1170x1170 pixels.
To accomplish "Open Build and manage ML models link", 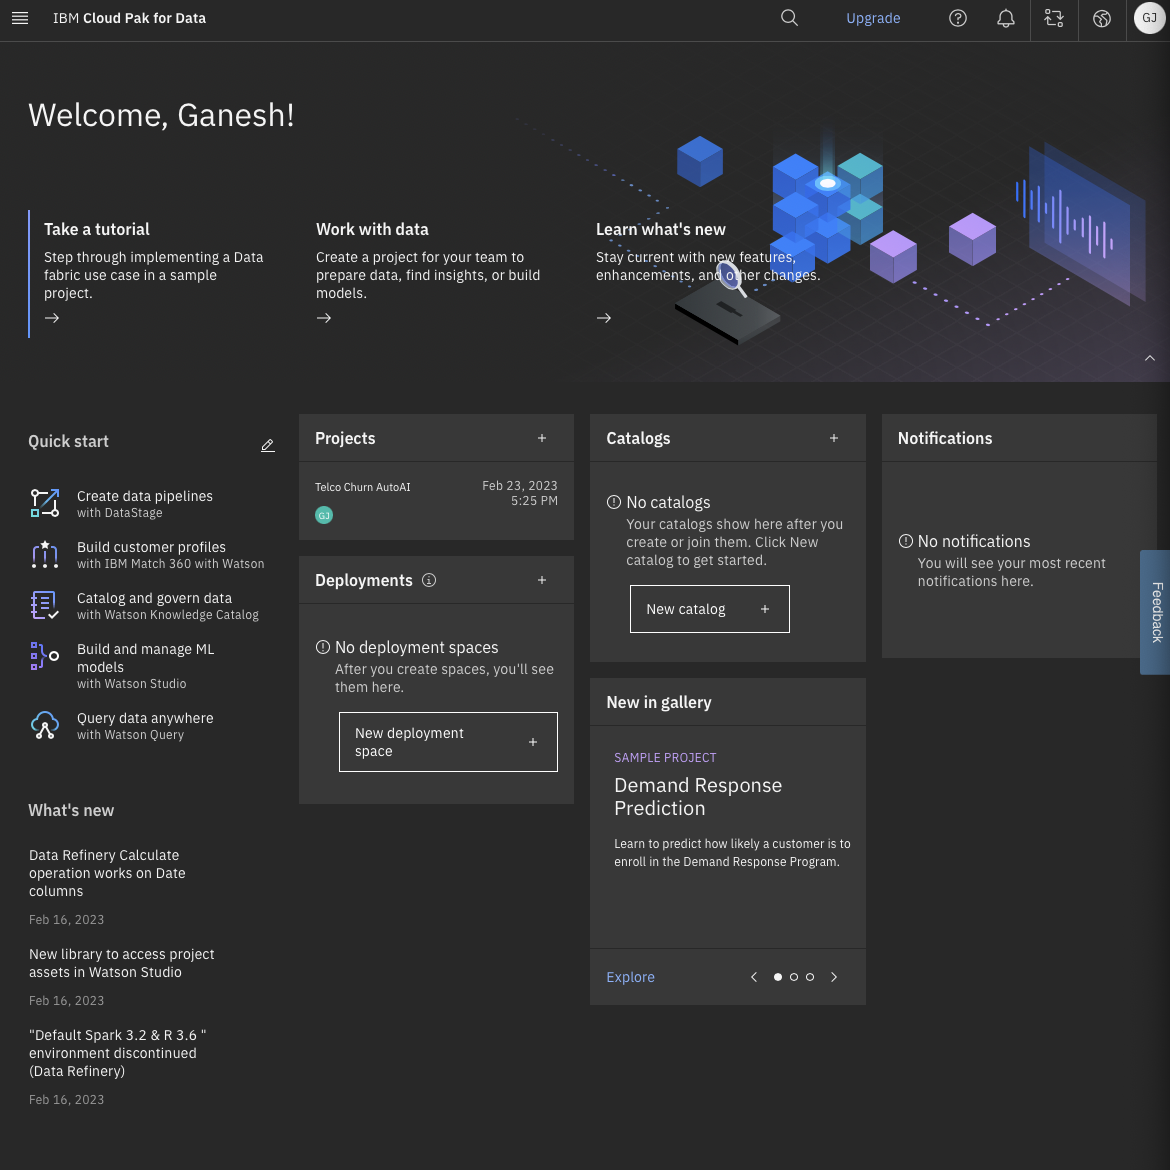I will (146, 658).
